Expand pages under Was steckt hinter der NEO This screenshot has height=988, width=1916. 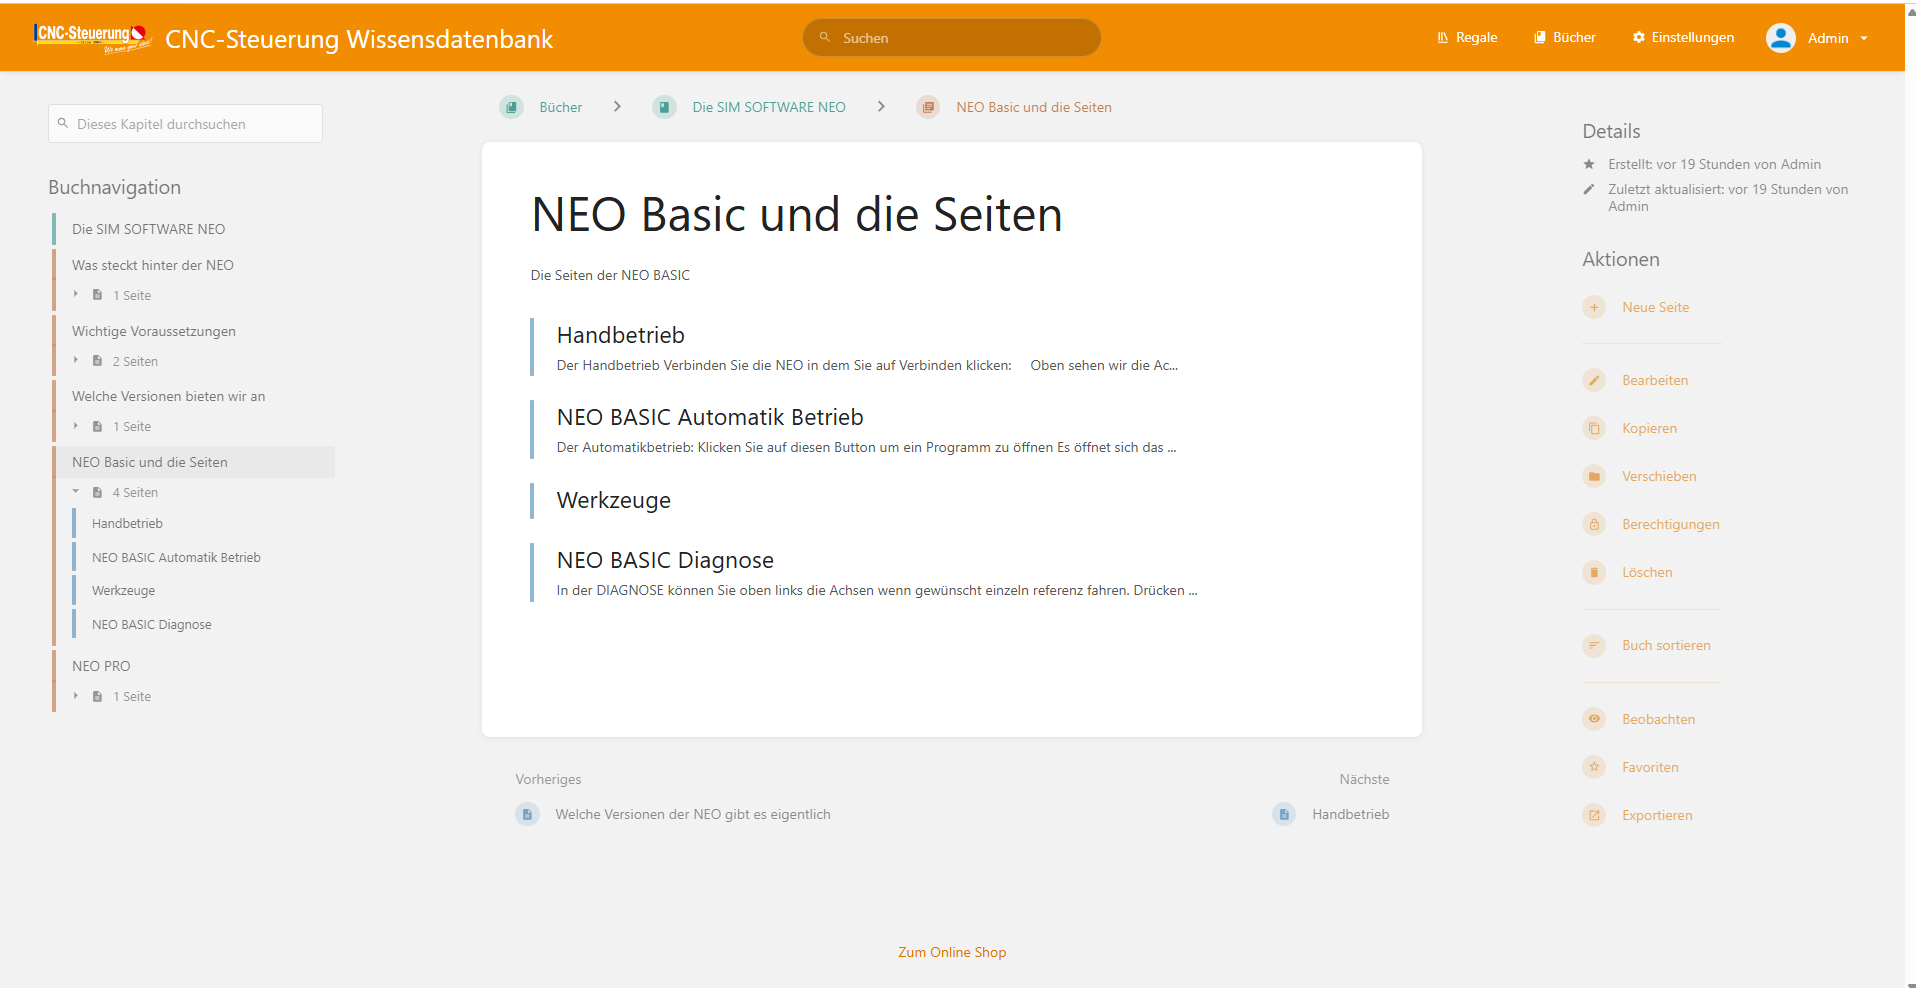click(76, 295)
